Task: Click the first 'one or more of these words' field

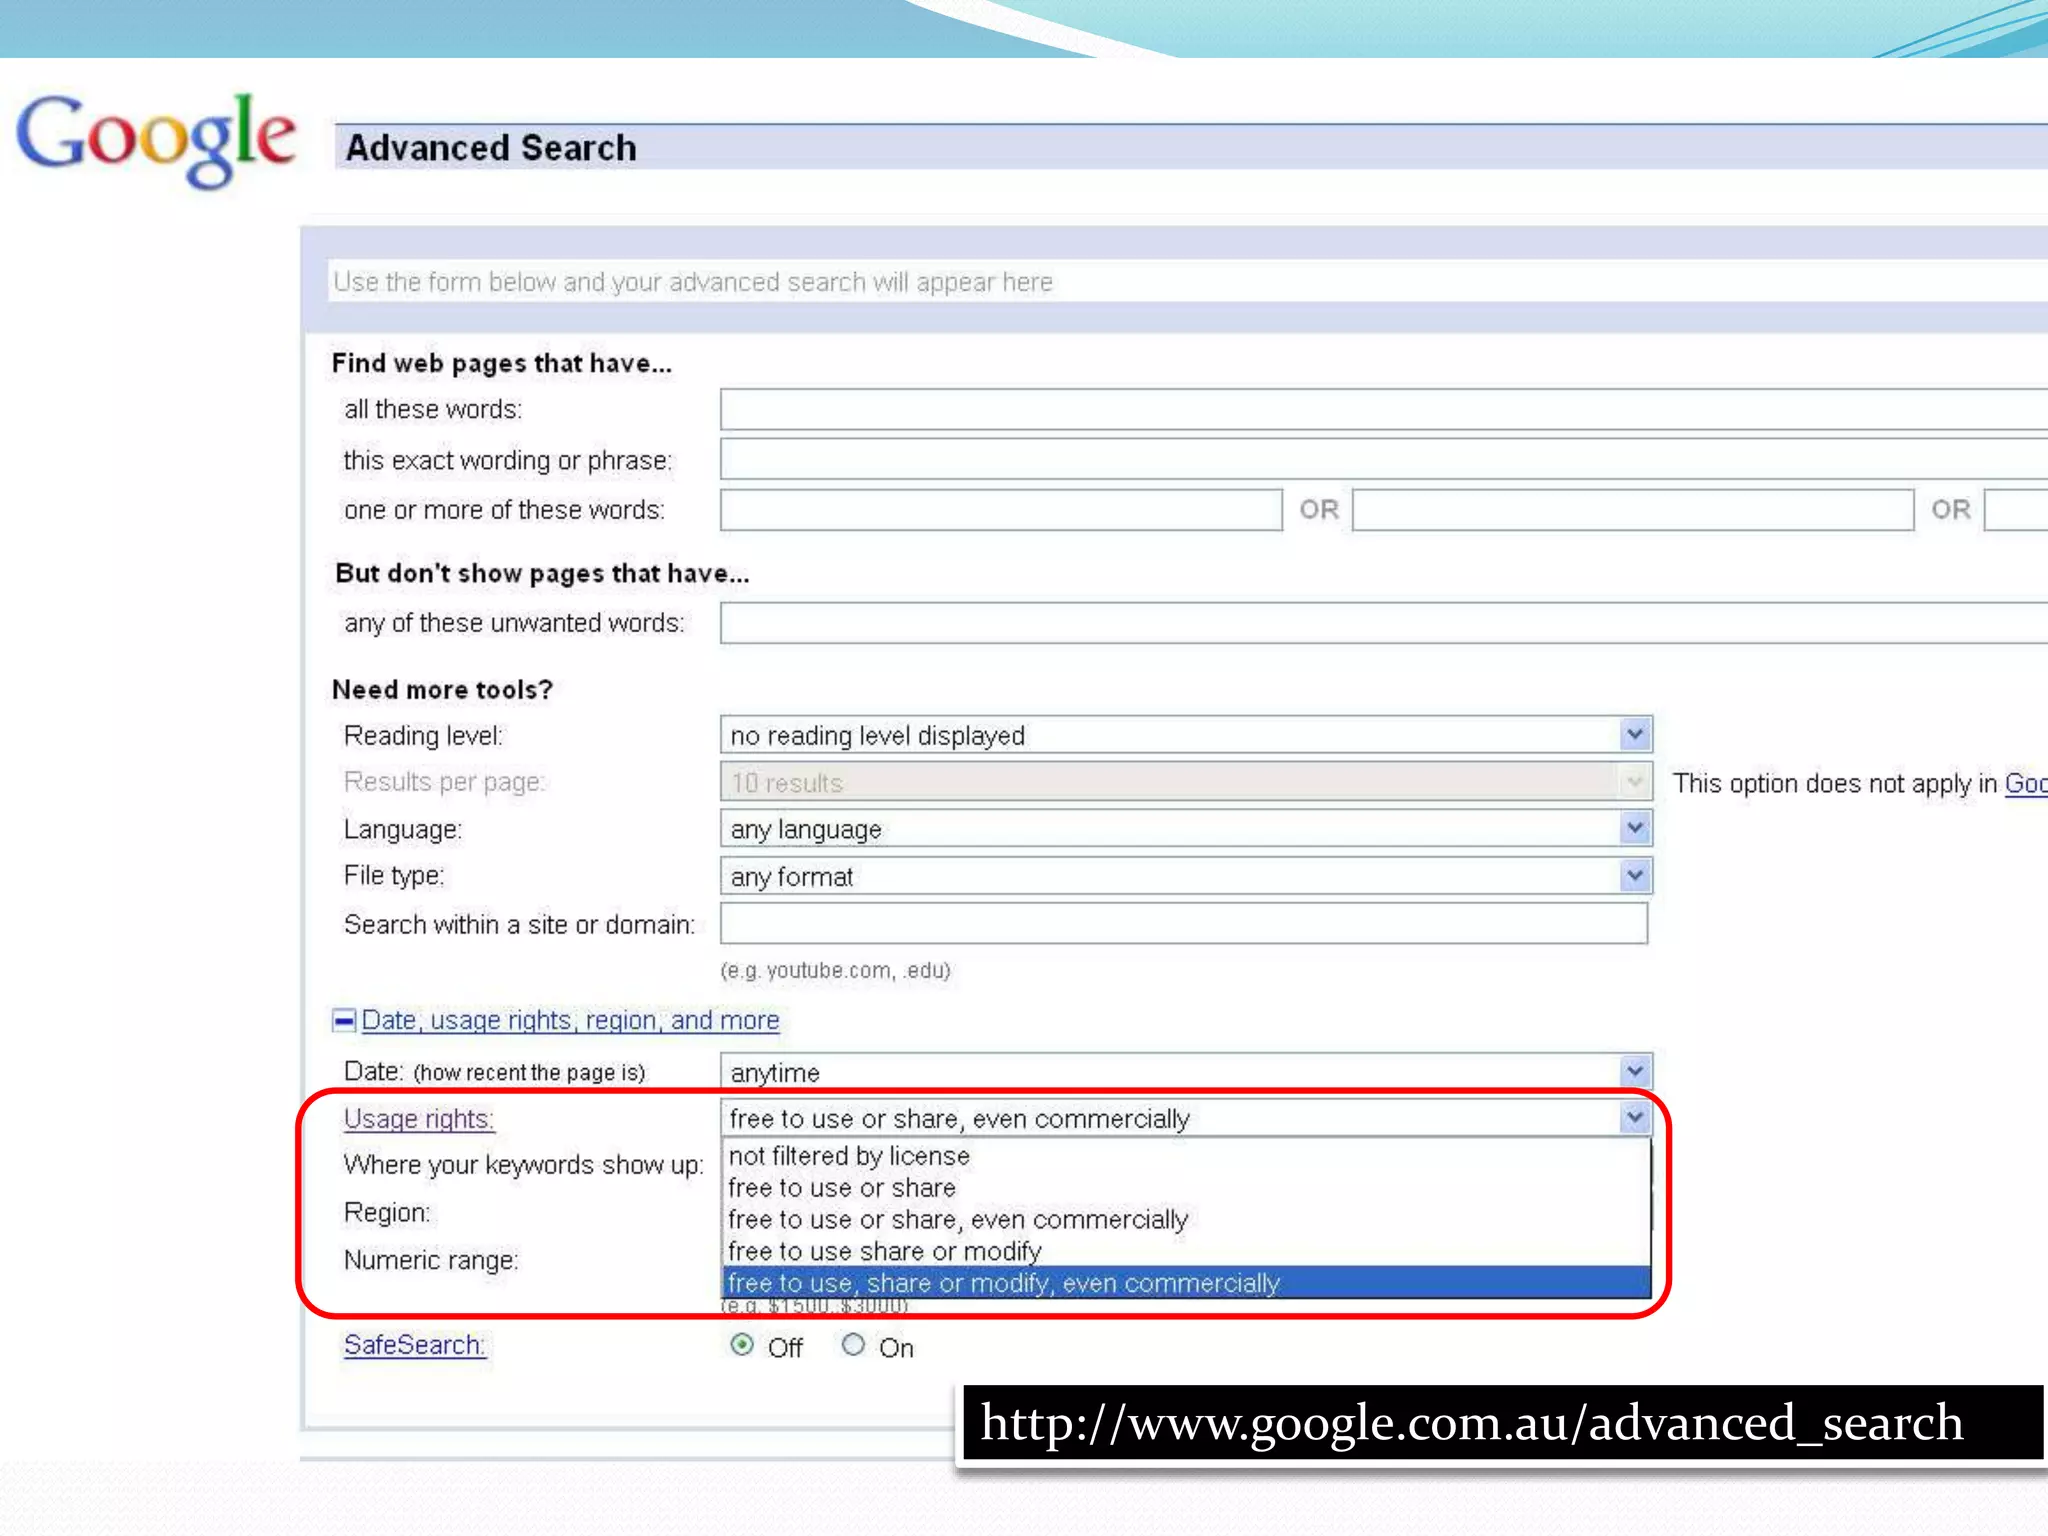Action: [x=1001, y=510]
